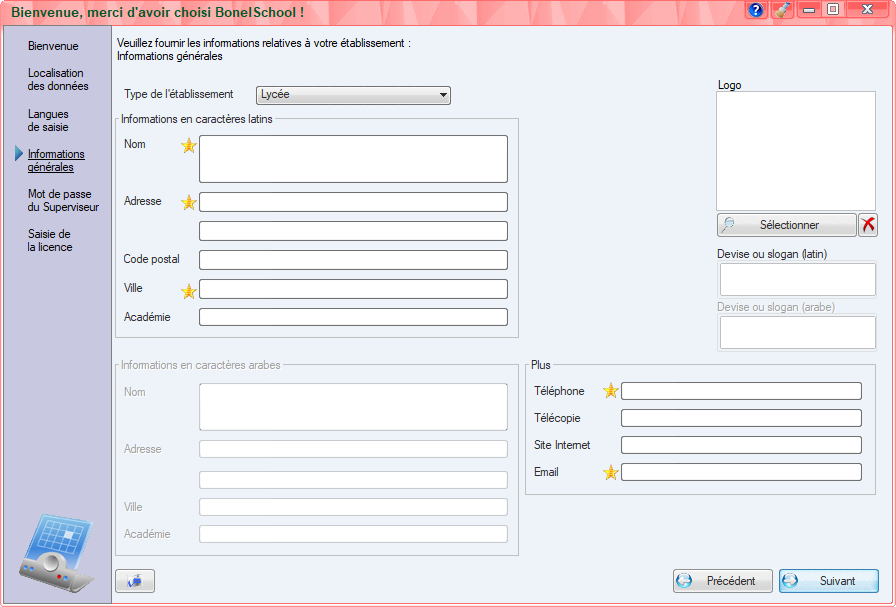896x607 pixels.
Task: Open Mot de passe du Superviseur step
Action: click(63, 201)
